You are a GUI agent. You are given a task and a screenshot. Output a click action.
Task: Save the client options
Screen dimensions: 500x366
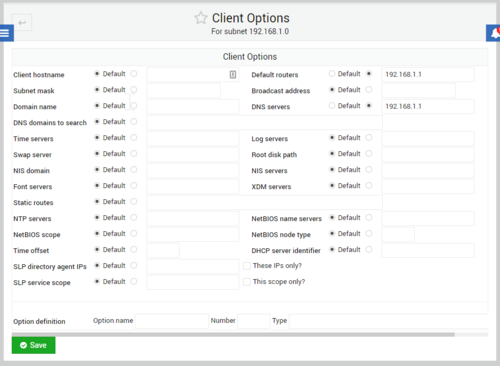(34, 345)
